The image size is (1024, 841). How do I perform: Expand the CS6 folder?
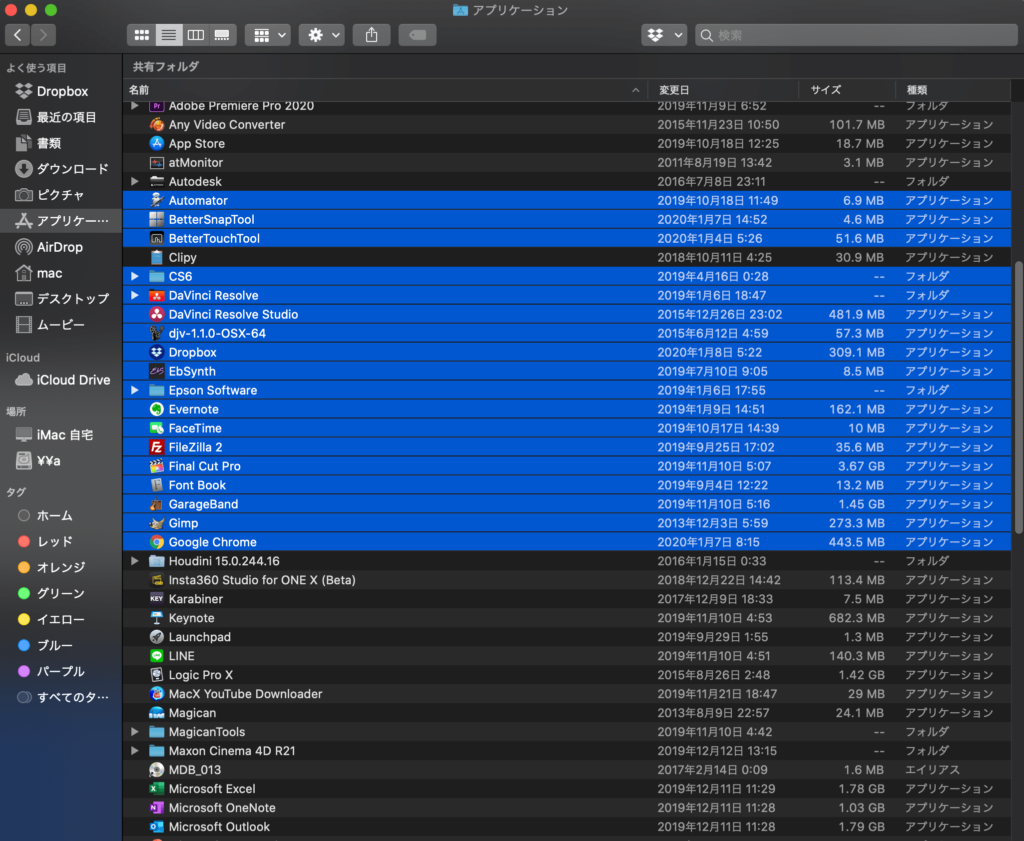[135, 276]
